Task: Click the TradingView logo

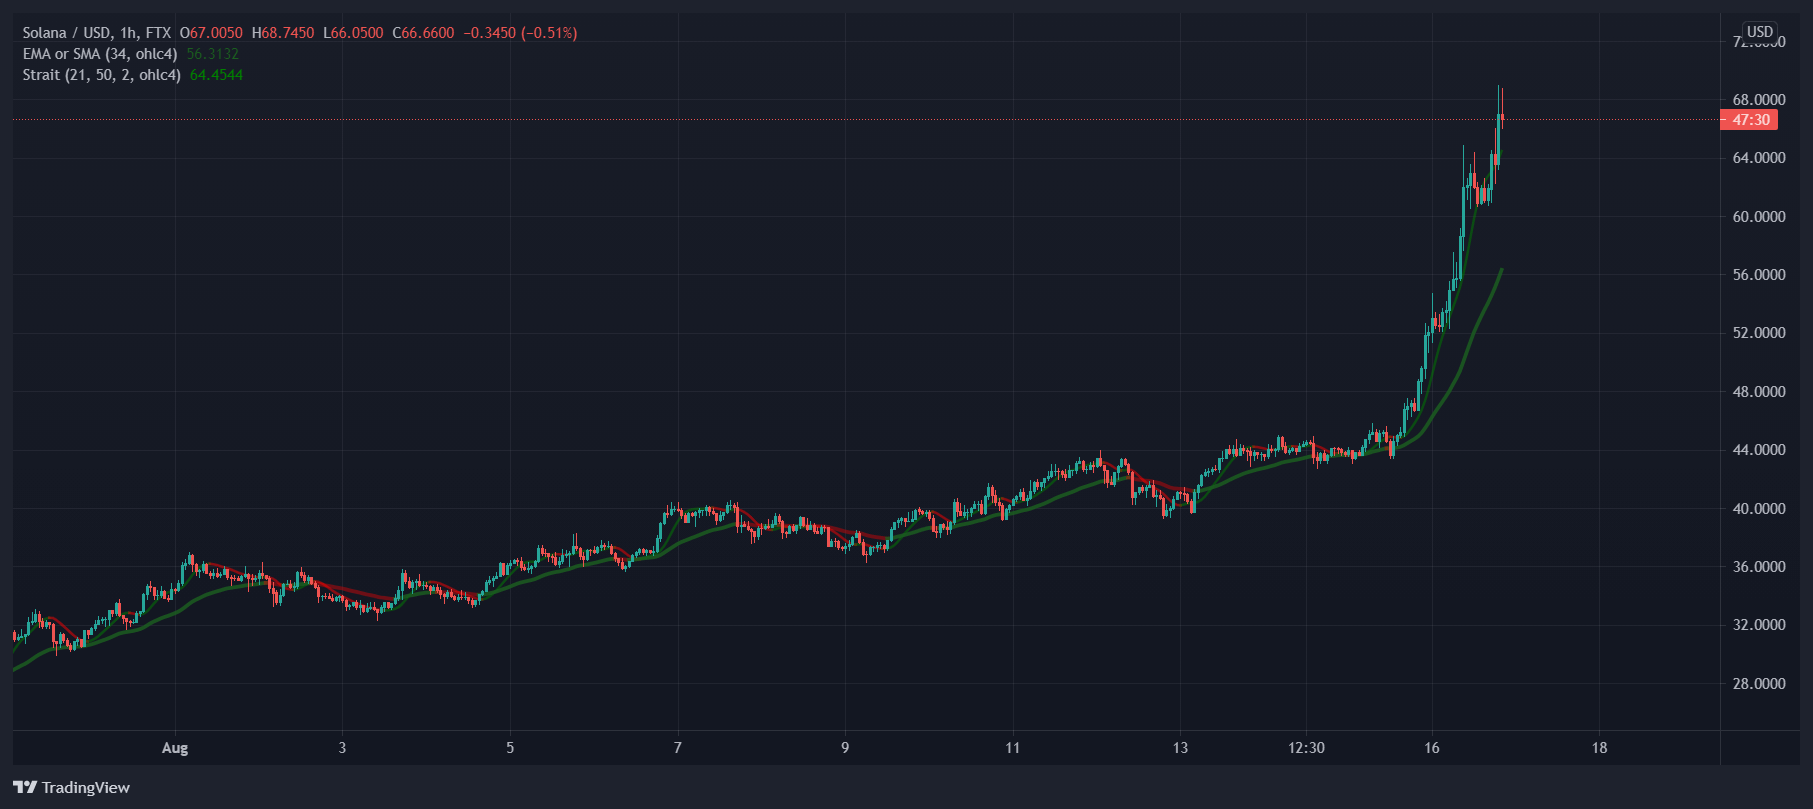Action: [x=72, y=787]
